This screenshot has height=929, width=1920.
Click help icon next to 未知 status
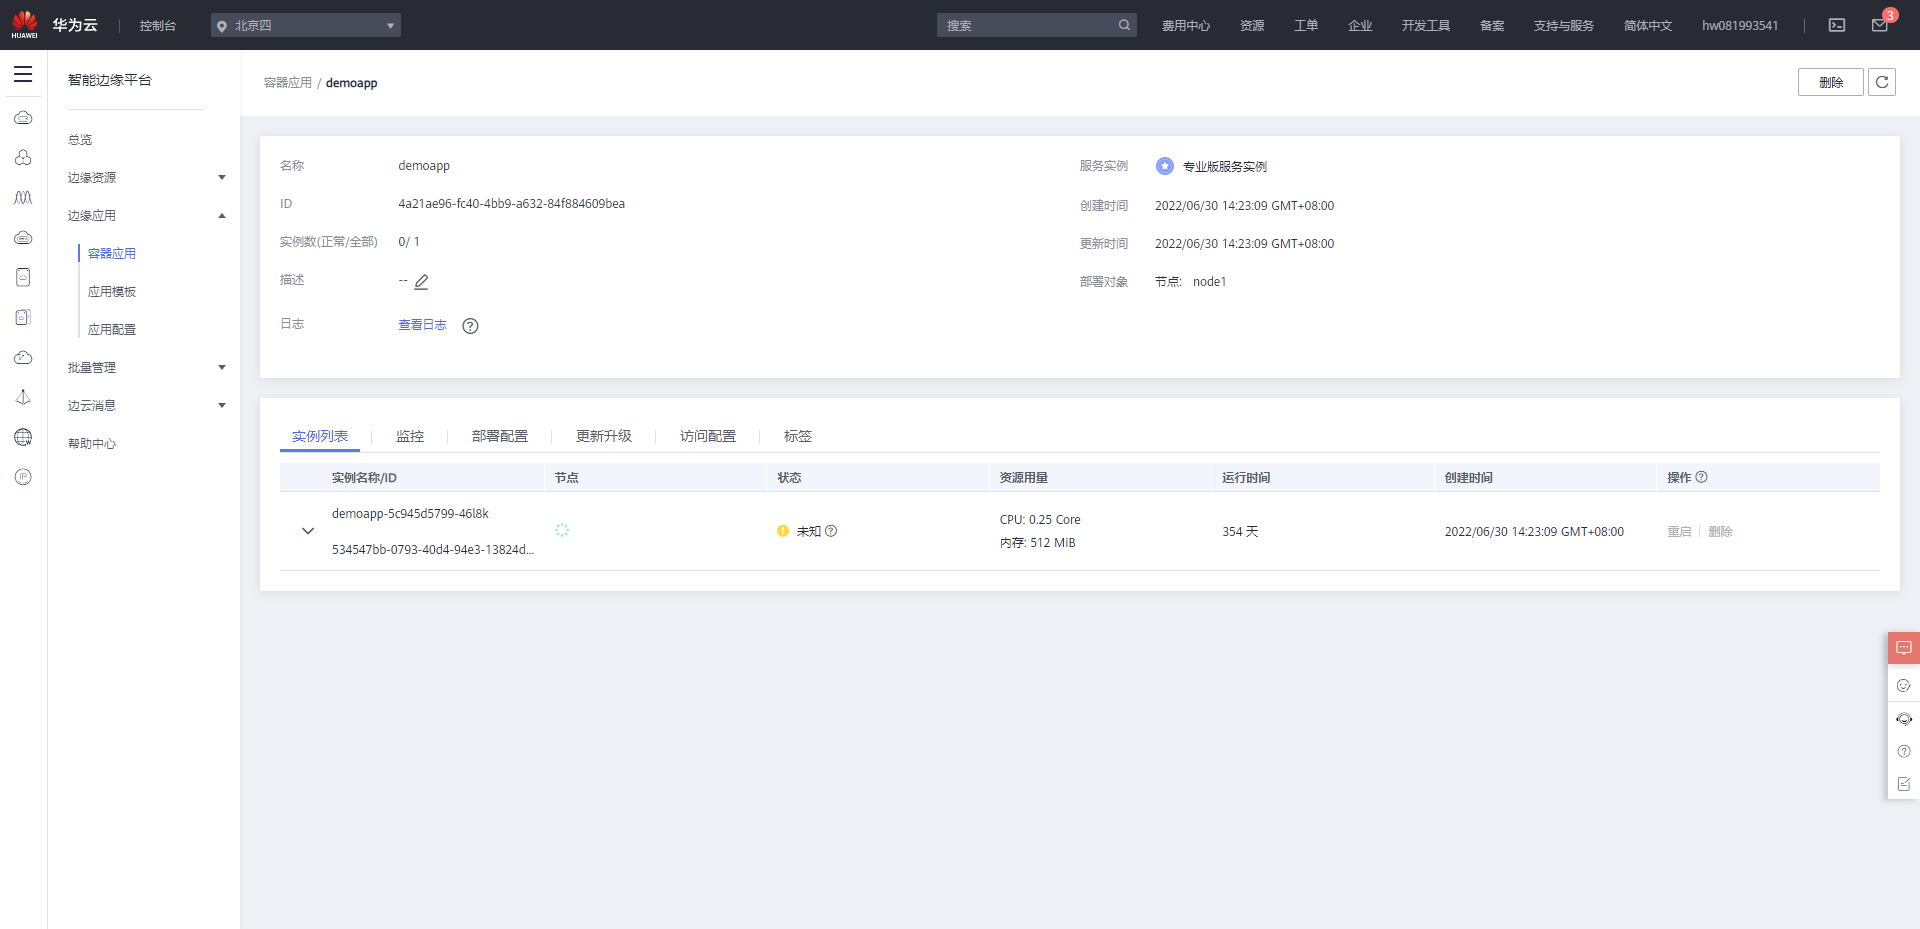coord(831,531)
